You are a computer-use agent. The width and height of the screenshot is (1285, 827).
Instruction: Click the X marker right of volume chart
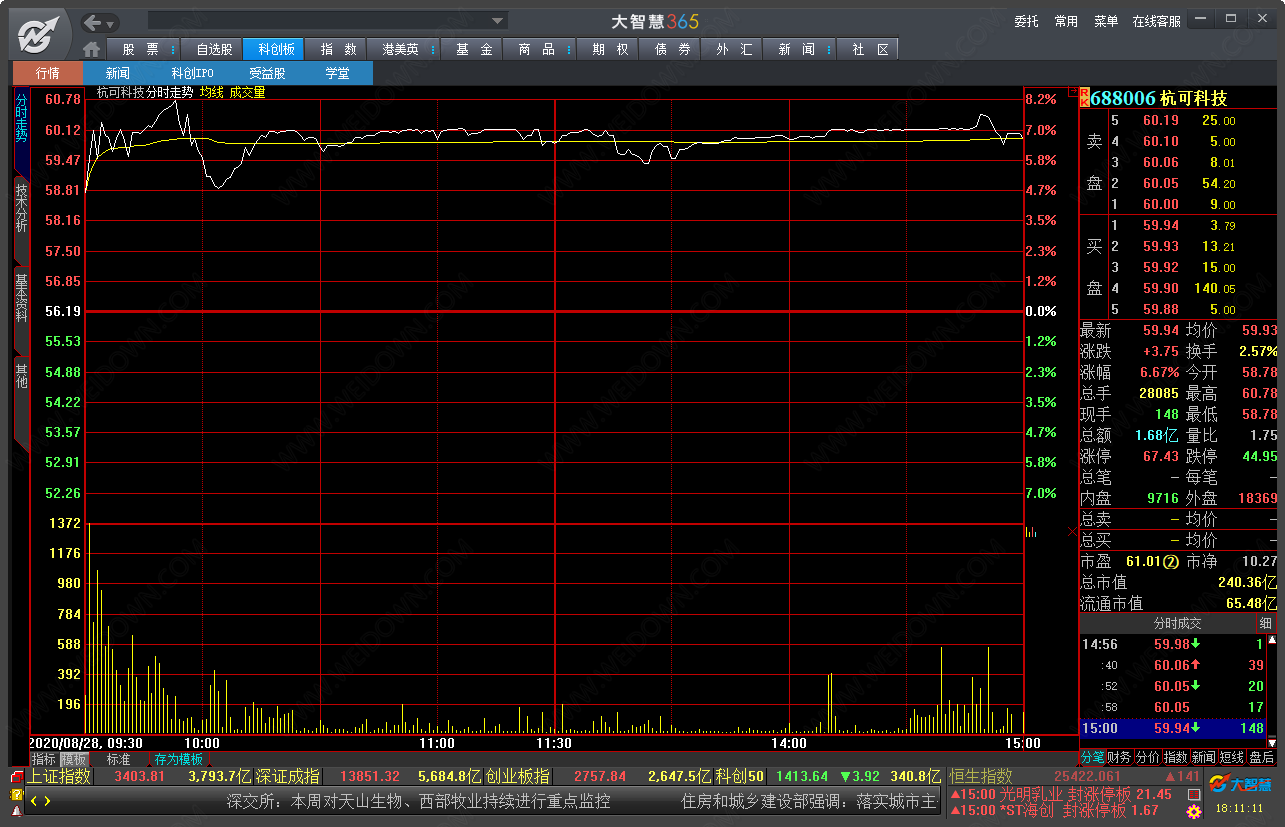1072,532
